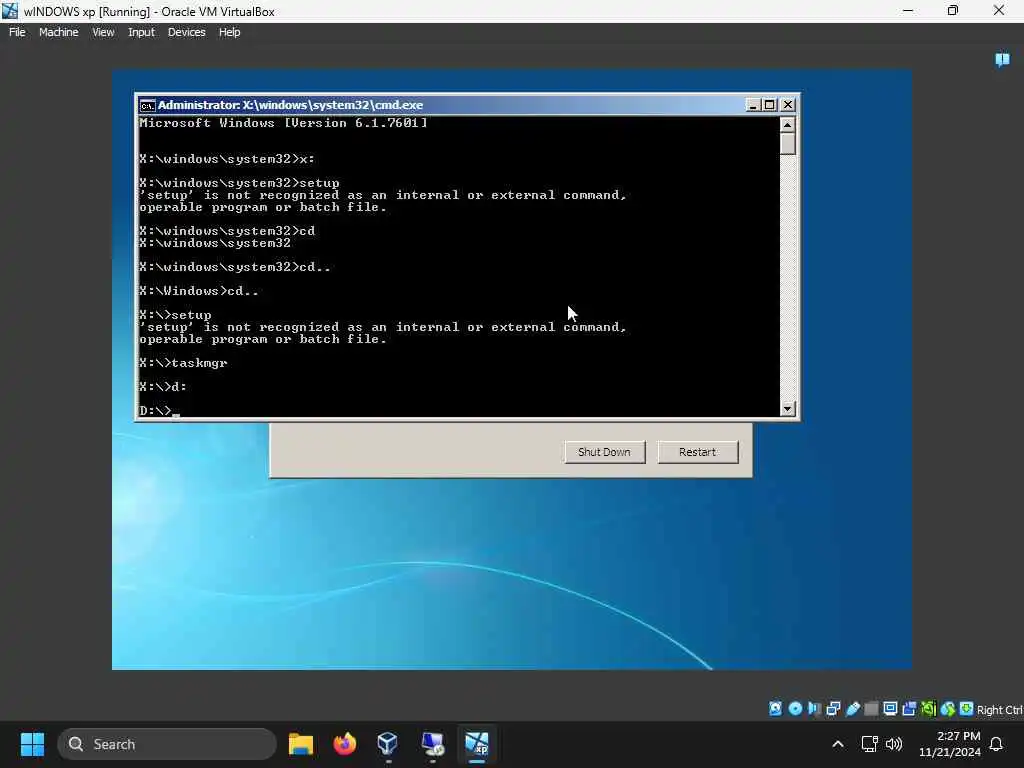Click the 'Microsoft Windows [Version 6.1.7601]' line
The height and width of the screenshot is (768, 1024).
click(x=283, y=123)
